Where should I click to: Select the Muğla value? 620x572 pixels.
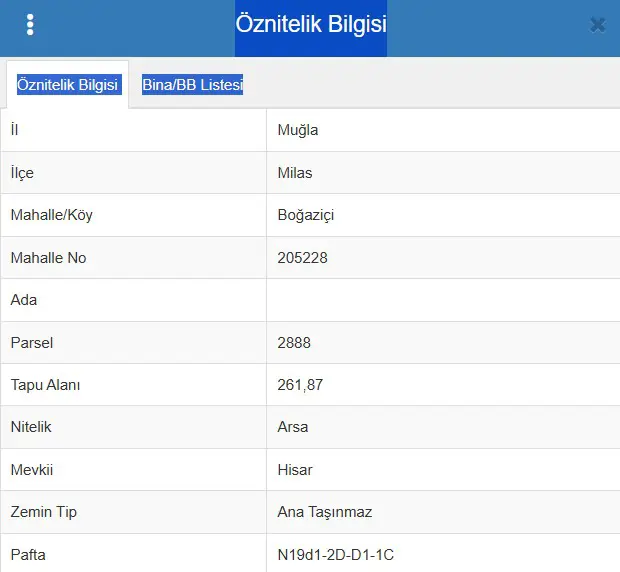tap(298, 130)
